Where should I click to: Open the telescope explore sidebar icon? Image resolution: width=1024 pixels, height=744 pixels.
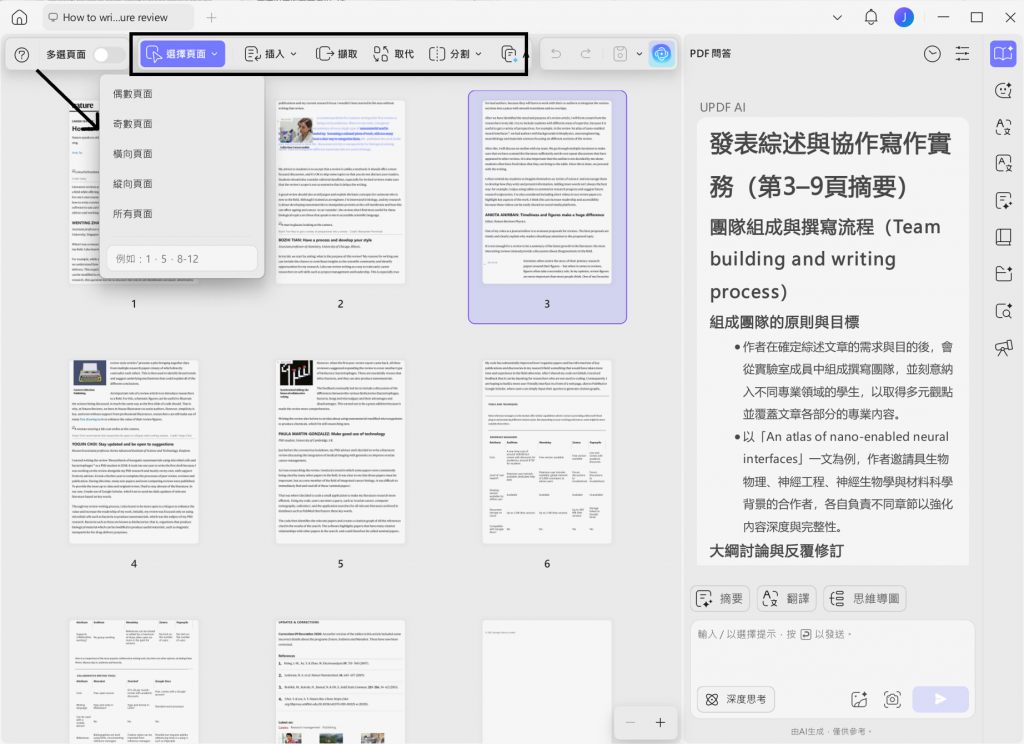tap(1003, 348)
